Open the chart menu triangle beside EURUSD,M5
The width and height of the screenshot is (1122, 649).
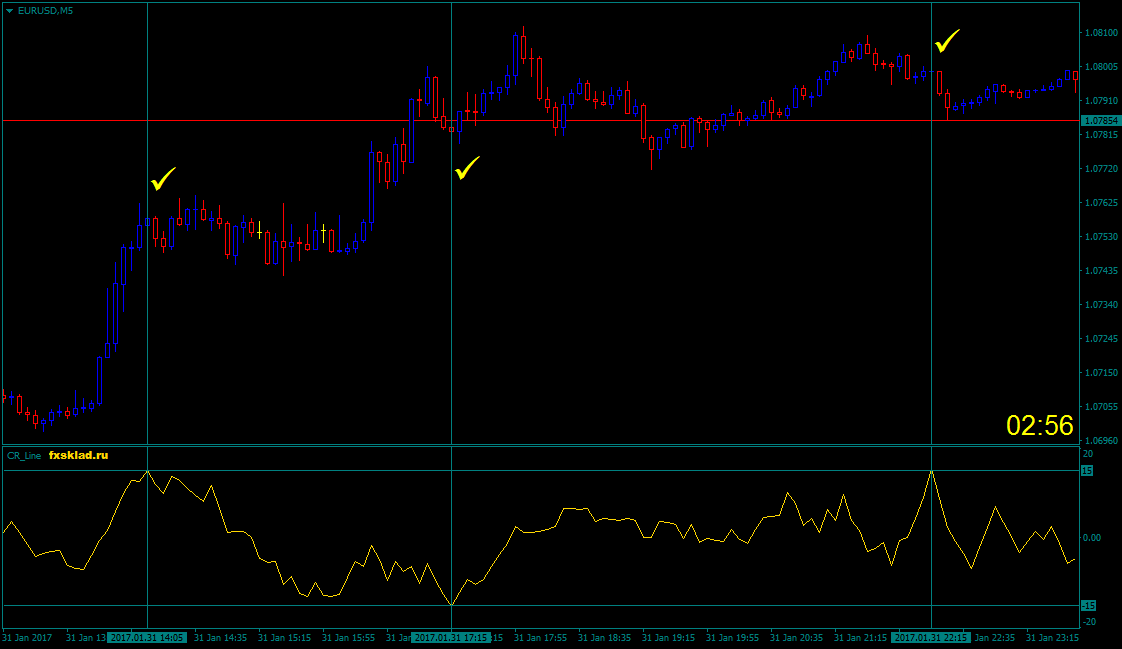point(9,11)
